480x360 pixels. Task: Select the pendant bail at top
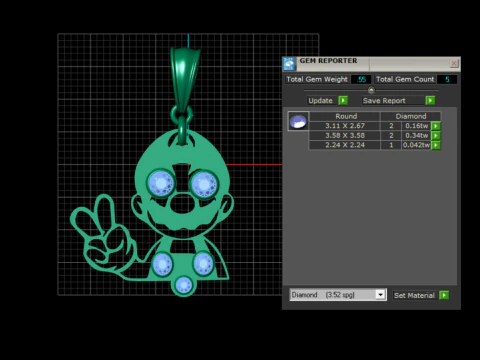point(185,78)
